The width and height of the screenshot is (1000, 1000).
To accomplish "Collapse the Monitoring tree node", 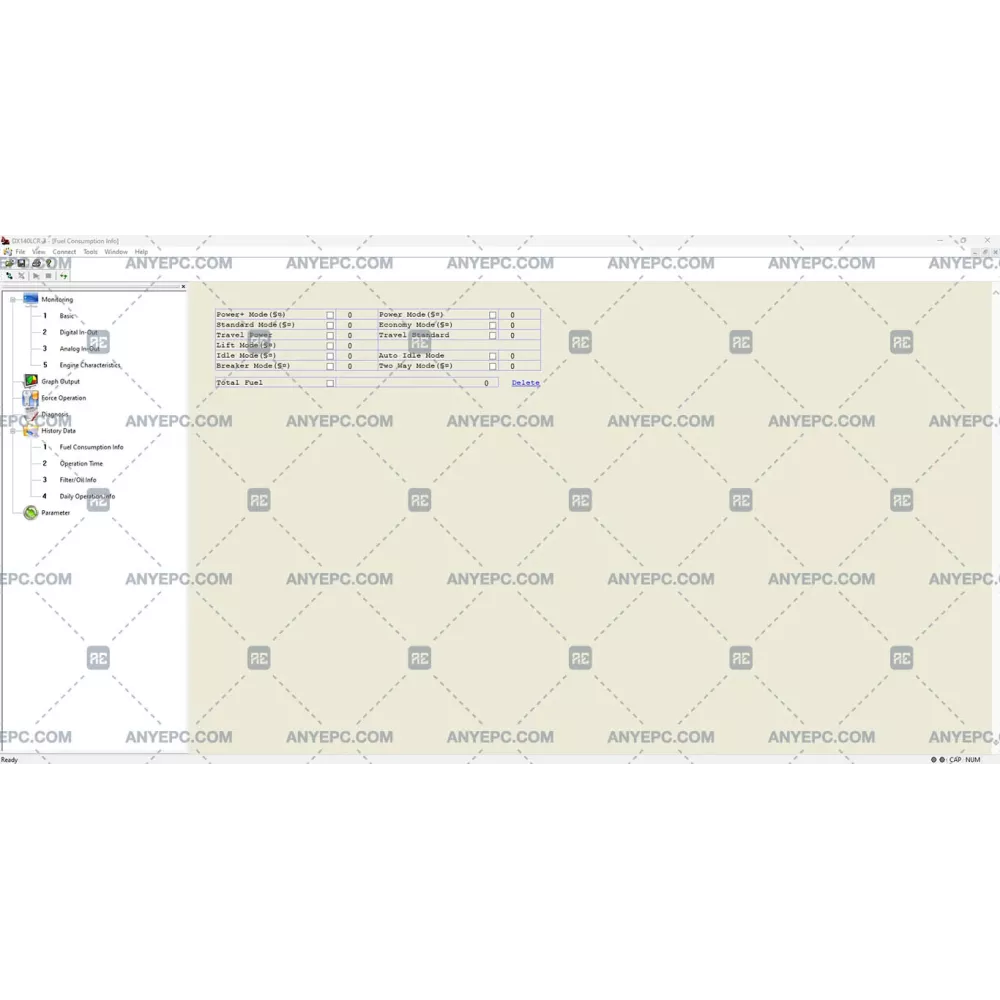I will [13, 299].
